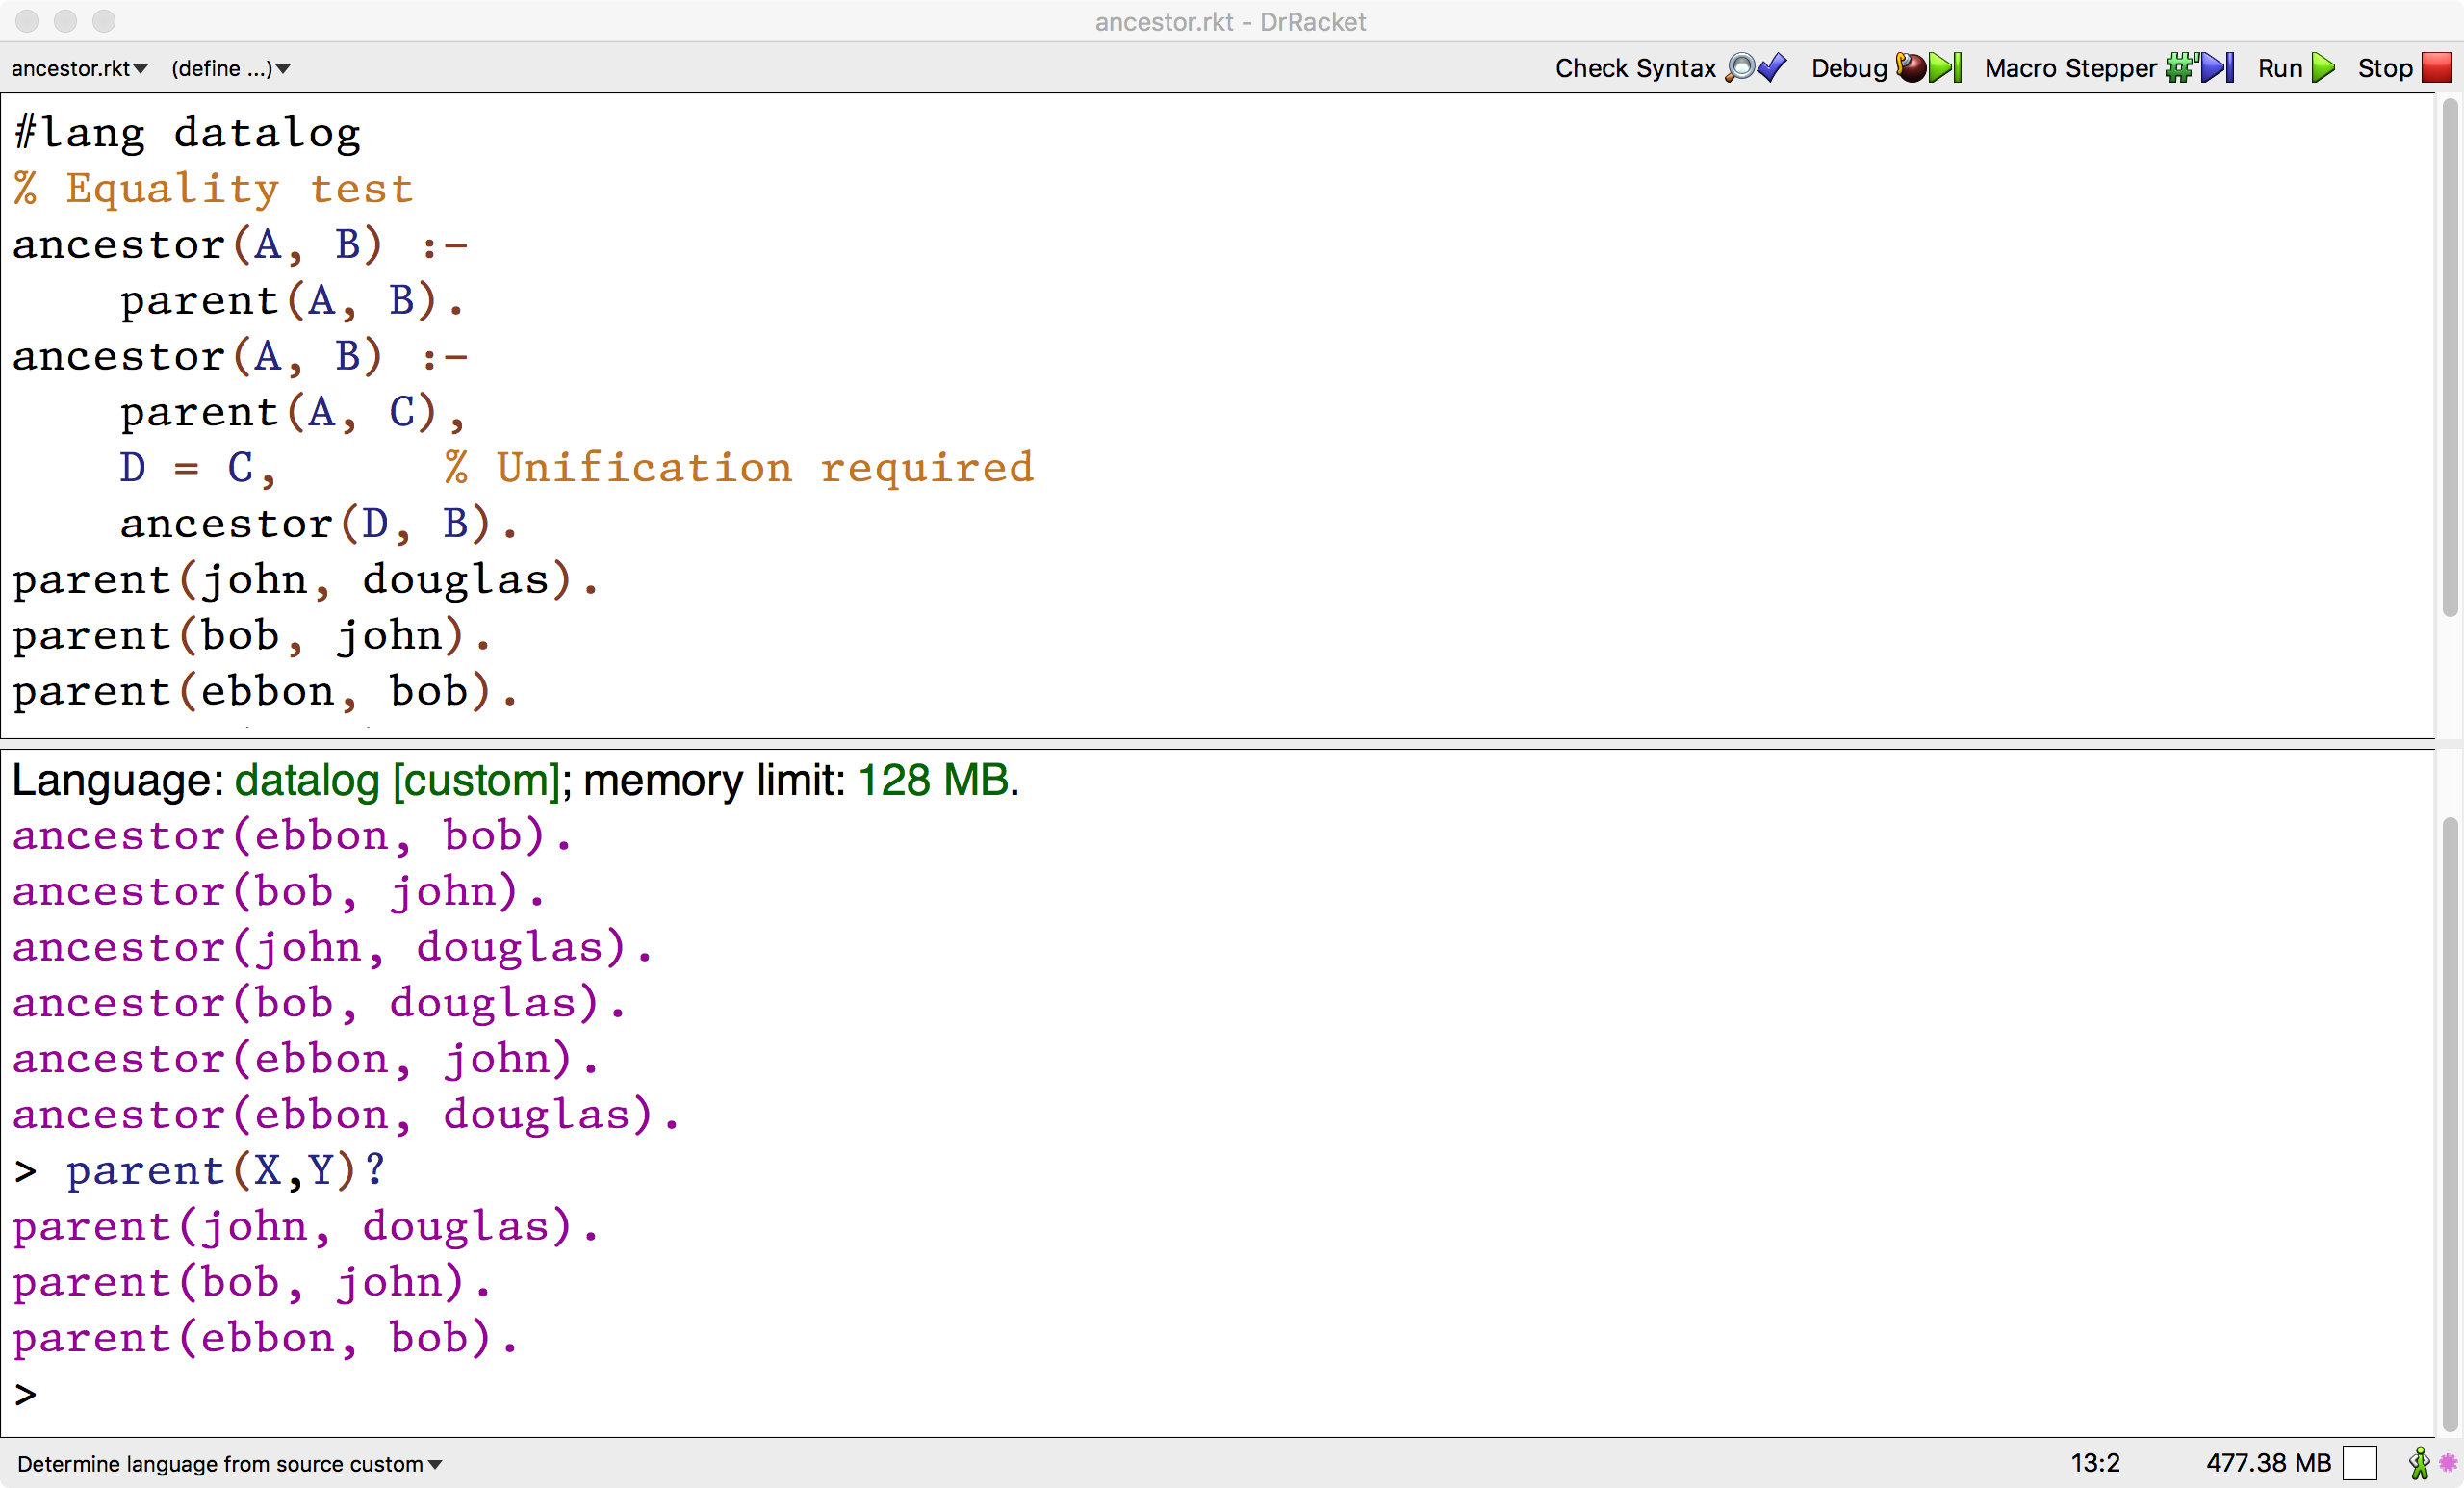Toggle the Check Syntax blue checkmark
Screen dimensions: 2464x1488
coord(1772,68)
